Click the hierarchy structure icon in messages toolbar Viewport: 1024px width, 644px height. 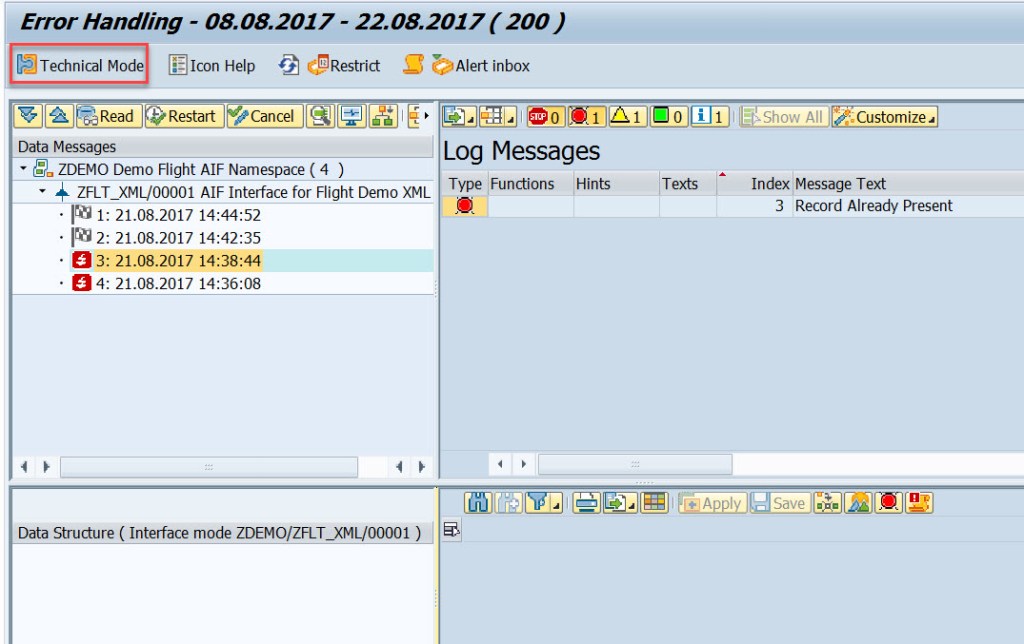click(383, 116)
